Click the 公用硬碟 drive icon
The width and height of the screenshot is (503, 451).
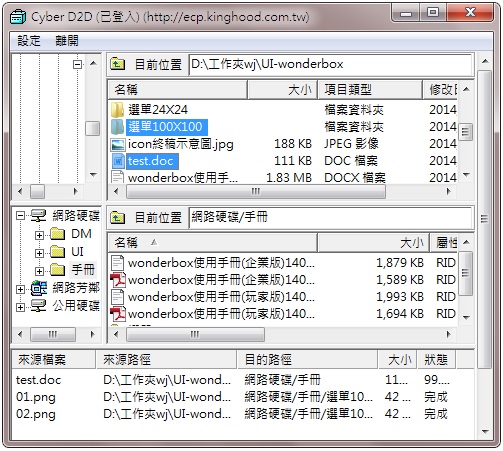pyautogui.click(x=38, y=305)
